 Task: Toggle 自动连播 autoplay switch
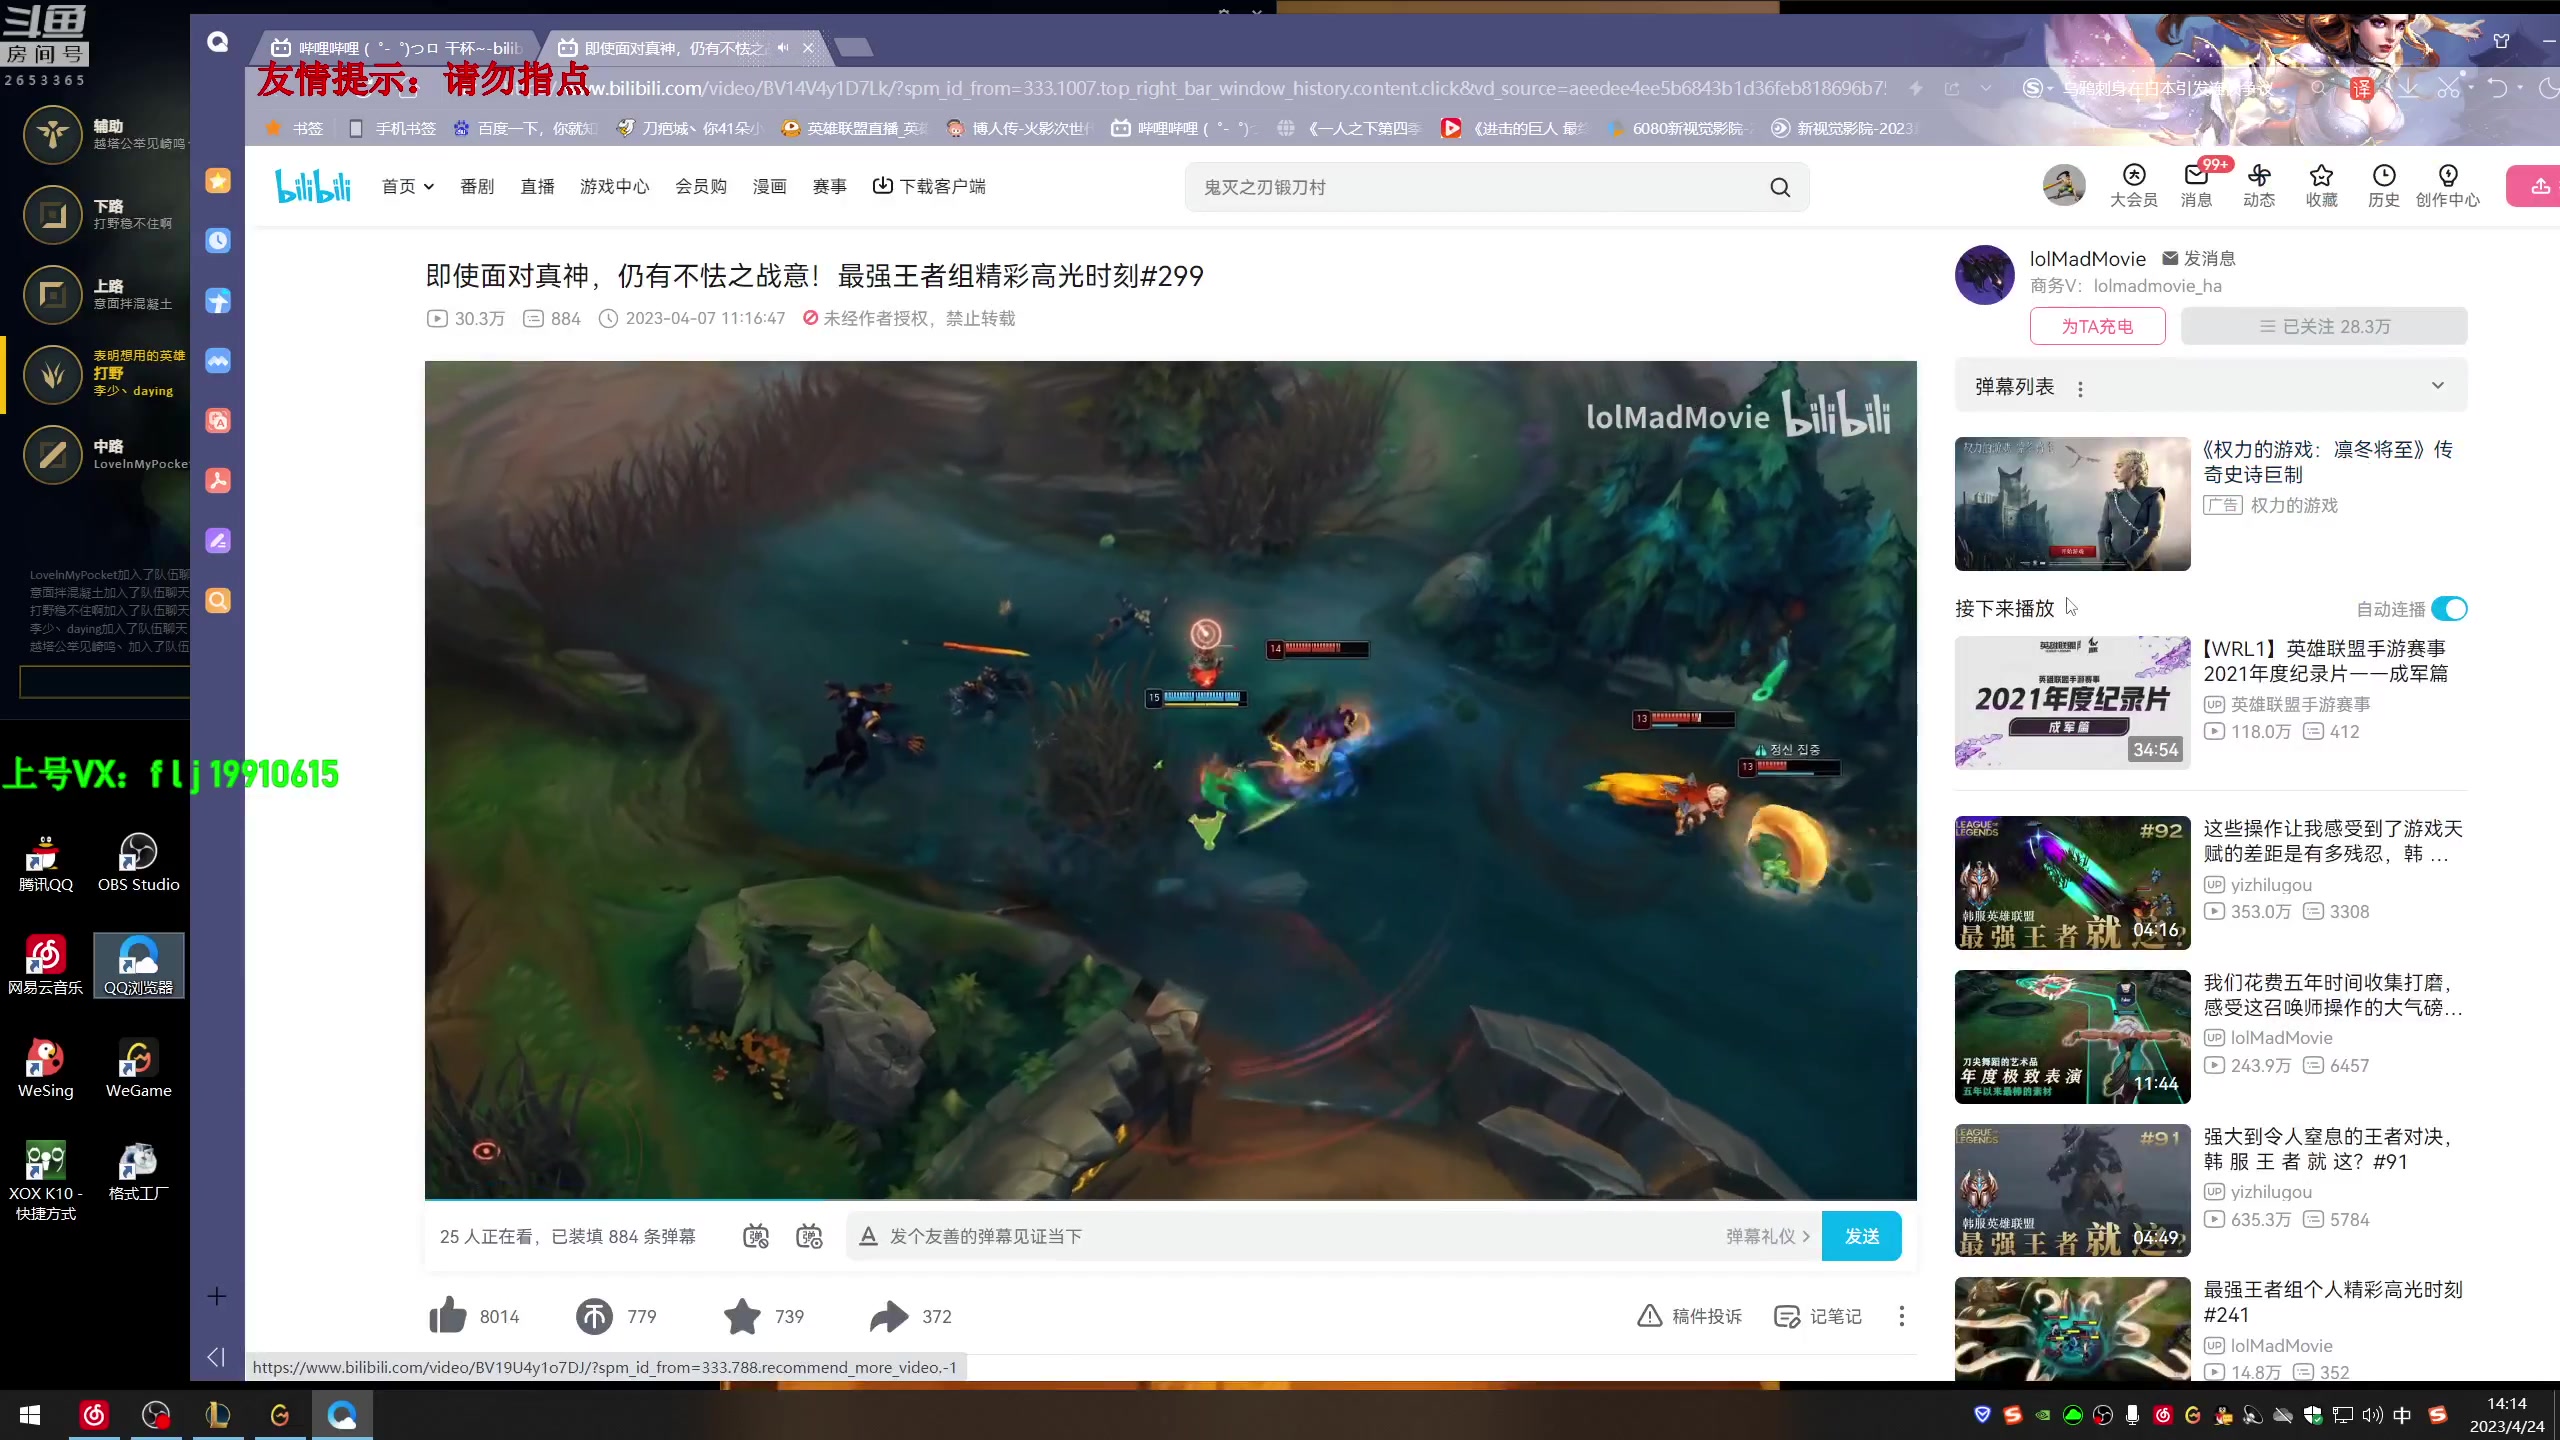tap(2449, 608)
